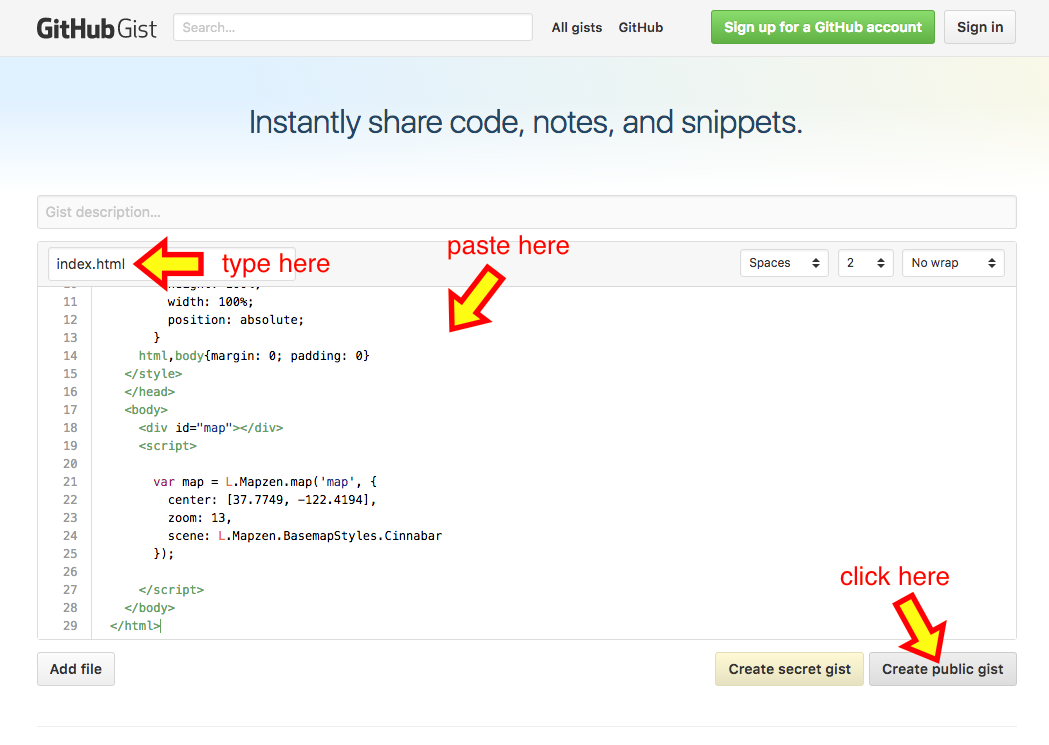This screenshot has height=745, width=1049.
Task: Open the Spaces indent mode dropdown
Action: [x=784, y=263]
